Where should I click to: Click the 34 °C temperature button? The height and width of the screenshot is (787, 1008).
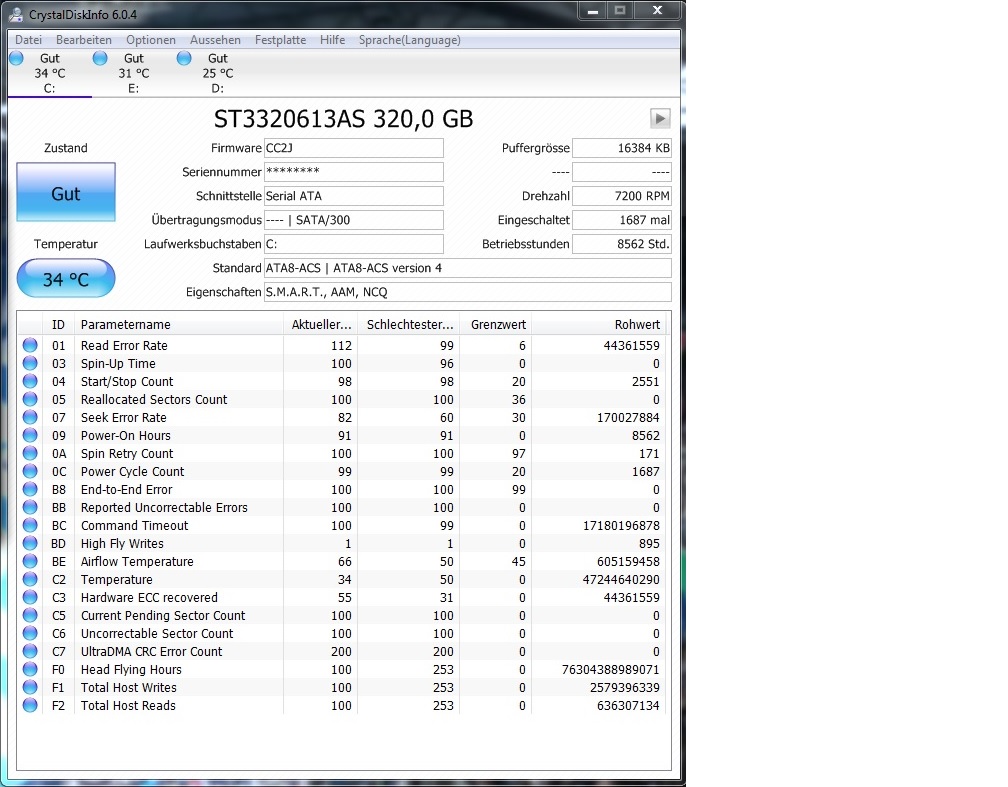pos(66,278)
